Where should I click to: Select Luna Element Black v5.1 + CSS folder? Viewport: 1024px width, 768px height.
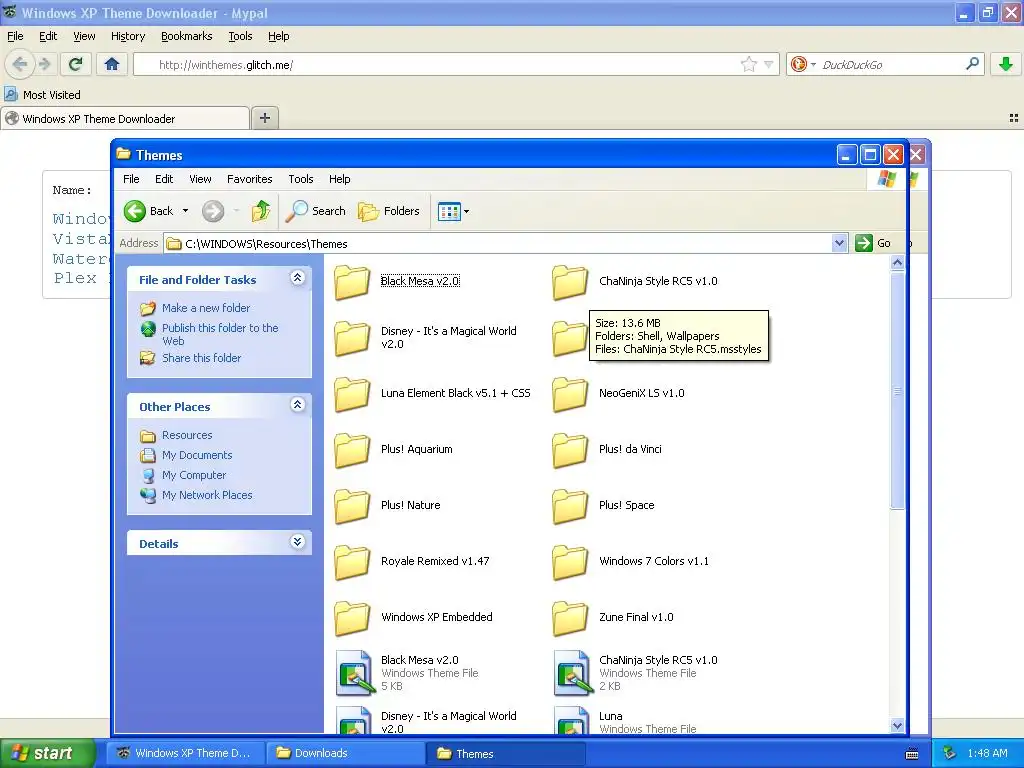[433, 393]
